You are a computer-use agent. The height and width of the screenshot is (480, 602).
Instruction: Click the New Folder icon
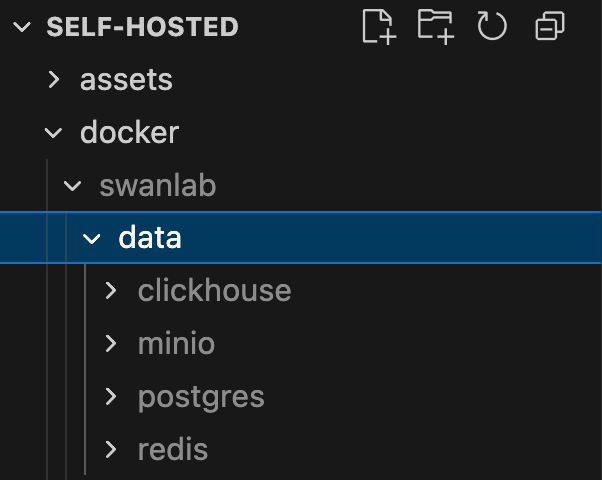pyautogui.click(x=435, y=27)
